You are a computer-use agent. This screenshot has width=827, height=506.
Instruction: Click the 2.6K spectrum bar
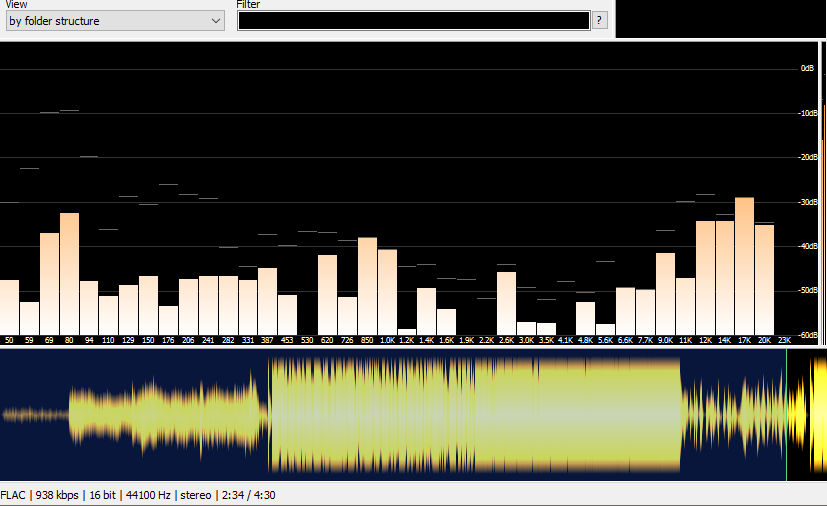(506, 302)
